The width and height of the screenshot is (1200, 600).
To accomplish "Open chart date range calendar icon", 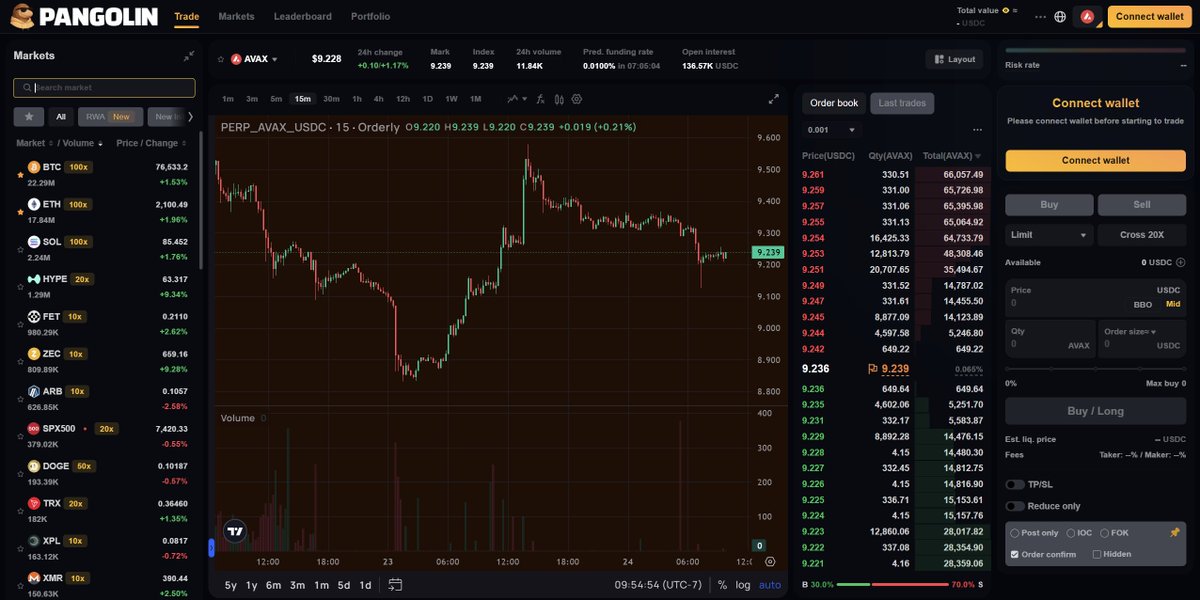I will 395,585.
